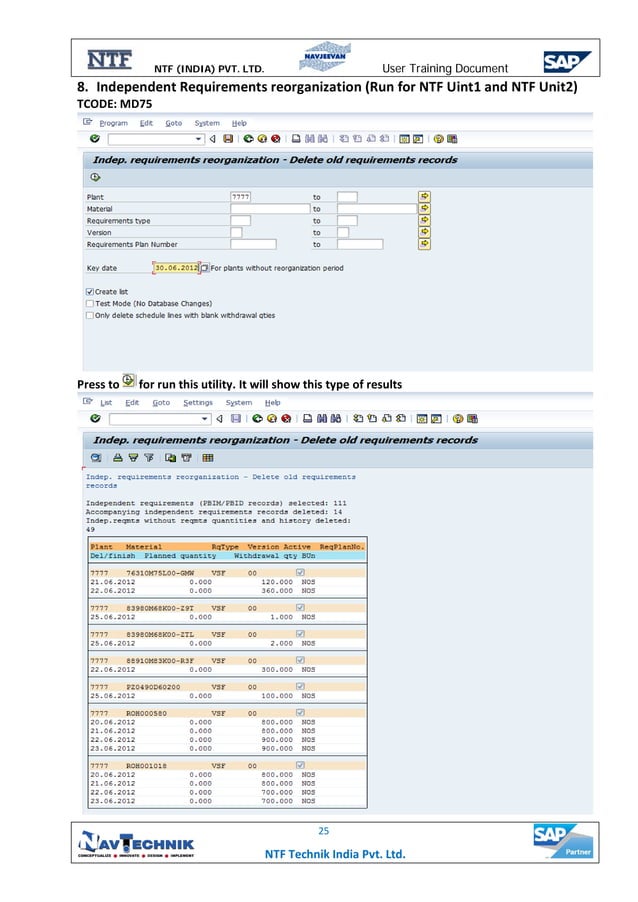
Task: Click Save disk icon in the selection screen toolbar
Action: pos(228,139)
